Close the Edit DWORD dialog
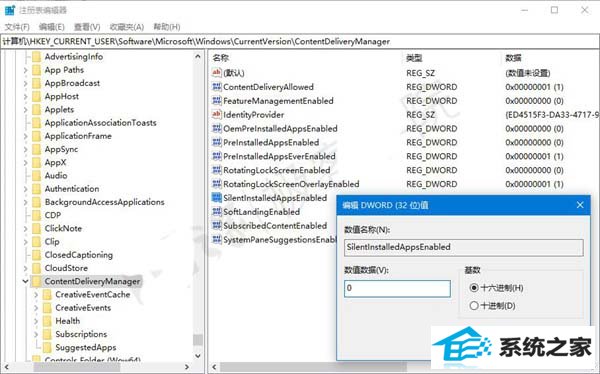This screenshot has width=600, height=374. click(x=580, y=205)
